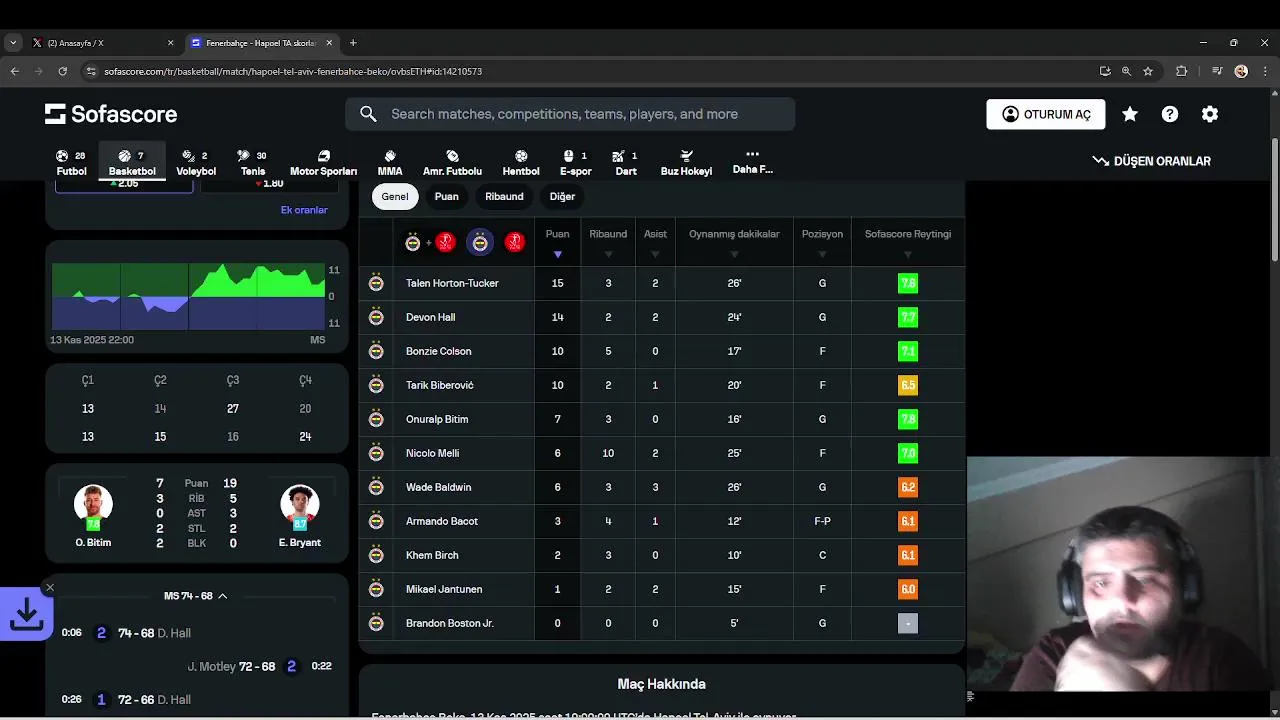Viewport: 1280px width, 720px height.
Task: Open browser extensions puzzle icon
Action: 1182,71
